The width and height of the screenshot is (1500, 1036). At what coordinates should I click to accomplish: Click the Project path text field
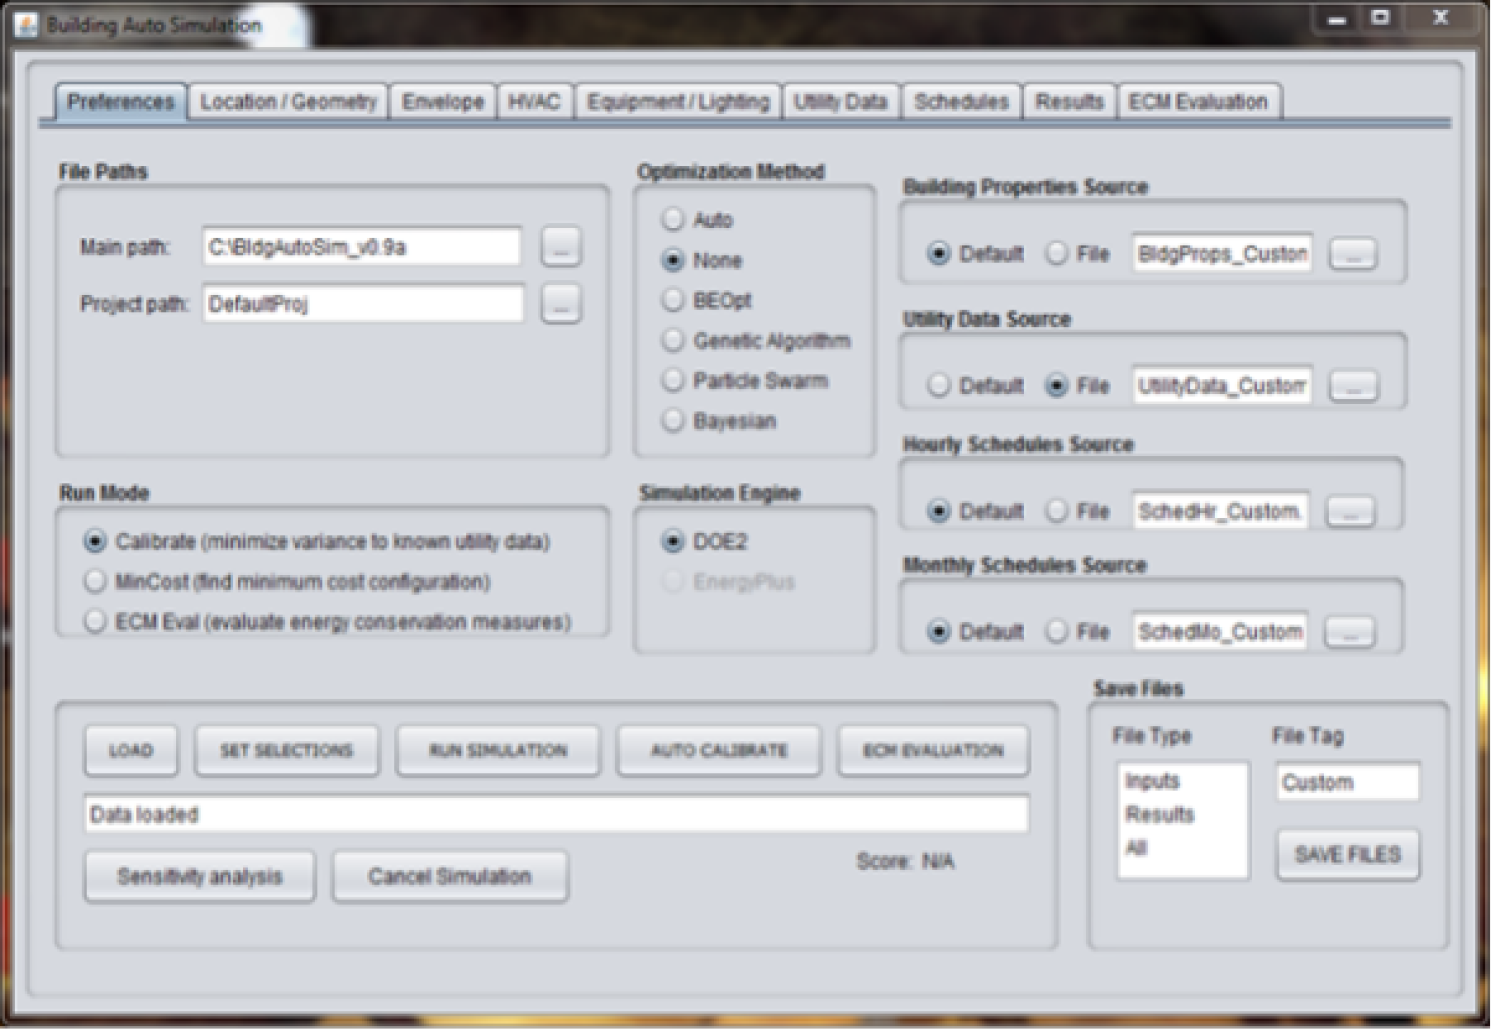(x=363, y=304)
